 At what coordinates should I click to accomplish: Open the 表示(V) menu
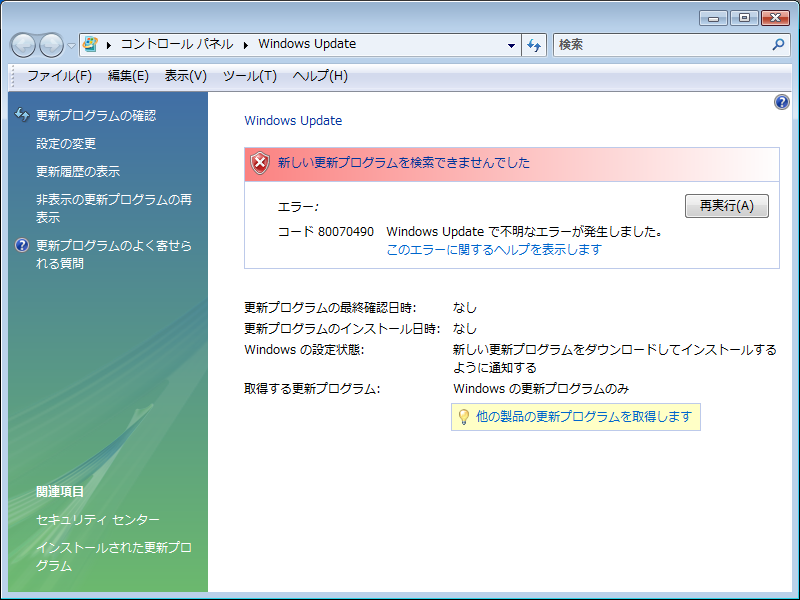[185, 76]
